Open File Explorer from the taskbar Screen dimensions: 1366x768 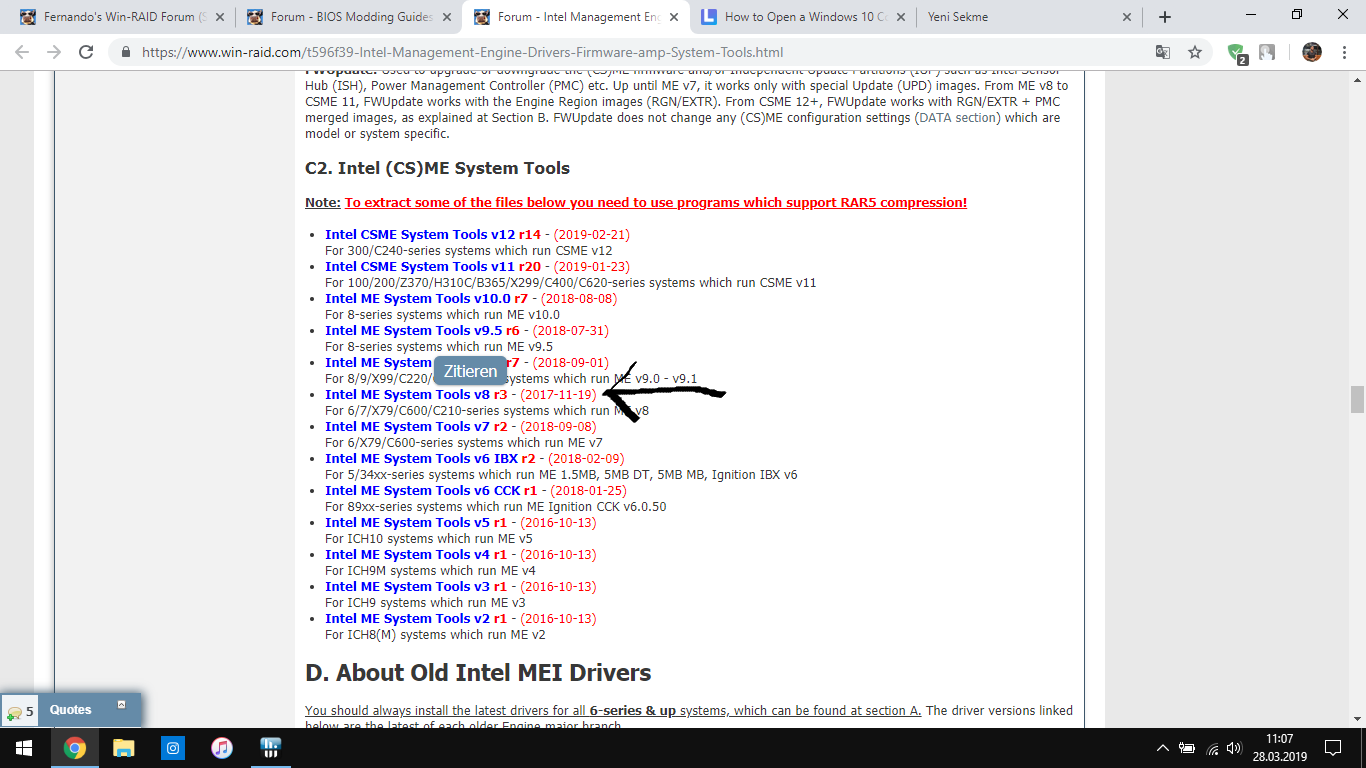click(123, 748)
